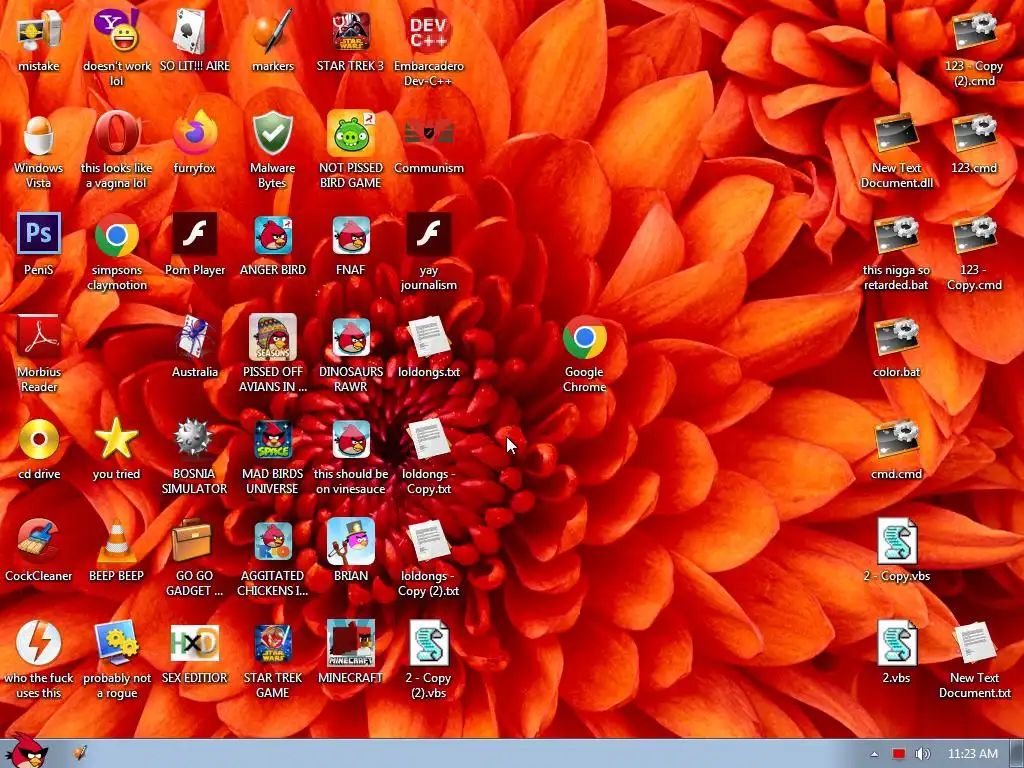The image size is (1024, 768).
Task: Click the Daemon Tools lightning bolt icon
Action: click(39, 643)
